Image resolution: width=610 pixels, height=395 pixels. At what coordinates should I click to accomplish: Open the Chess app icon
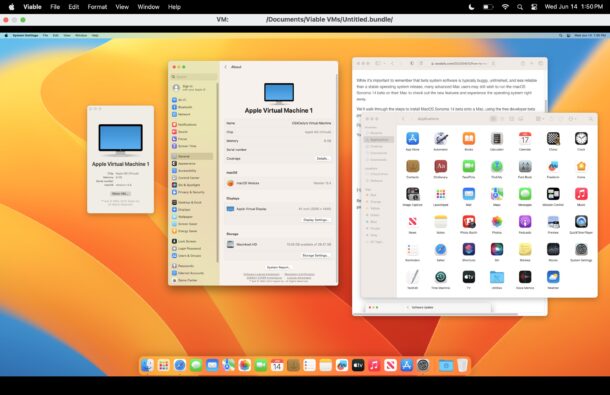553,139
